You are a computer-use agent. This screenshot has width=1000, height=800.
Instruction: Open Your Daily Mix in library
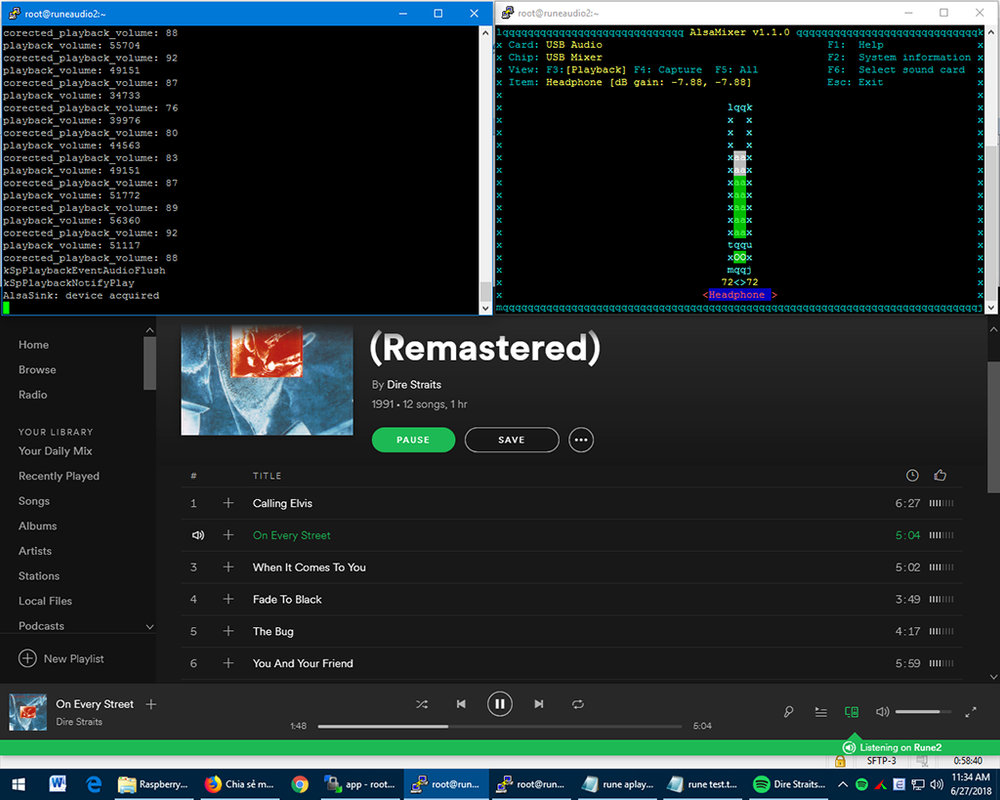tap(55, 451)
